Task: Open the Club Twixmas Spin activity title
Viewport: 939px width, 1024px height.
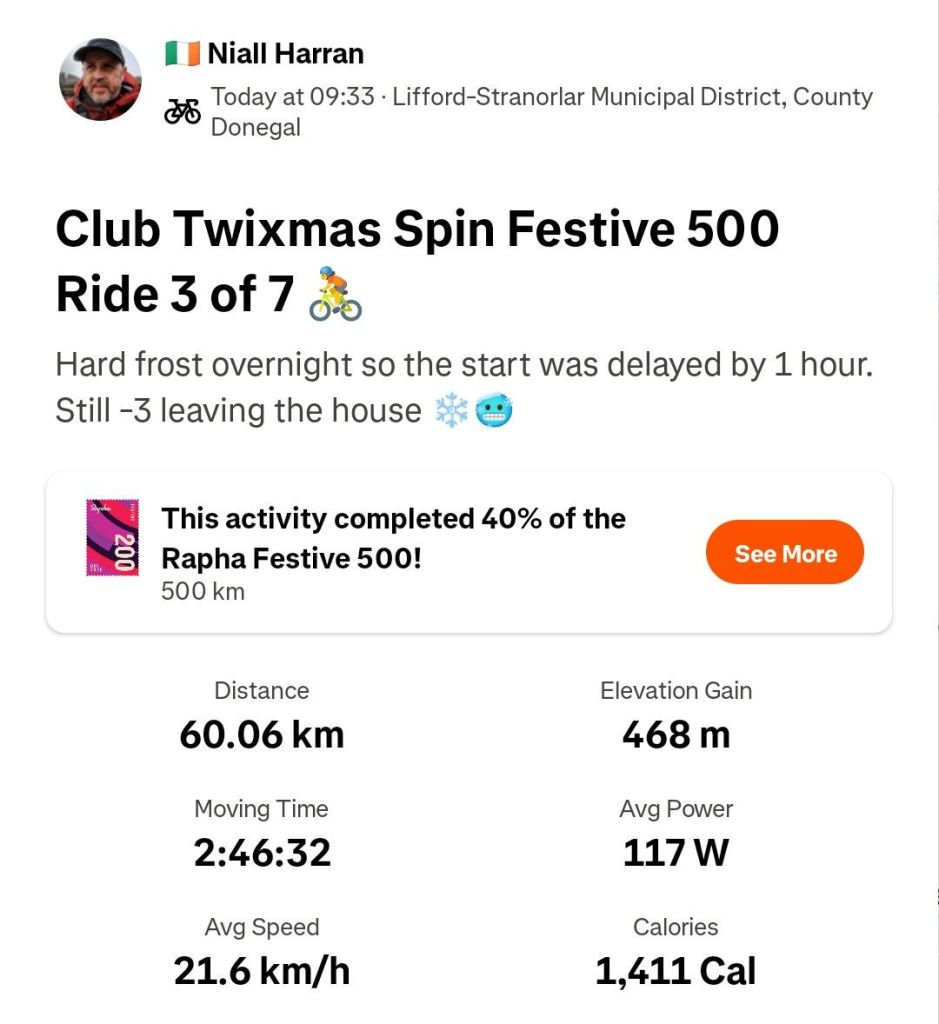Action: (417, 230)
